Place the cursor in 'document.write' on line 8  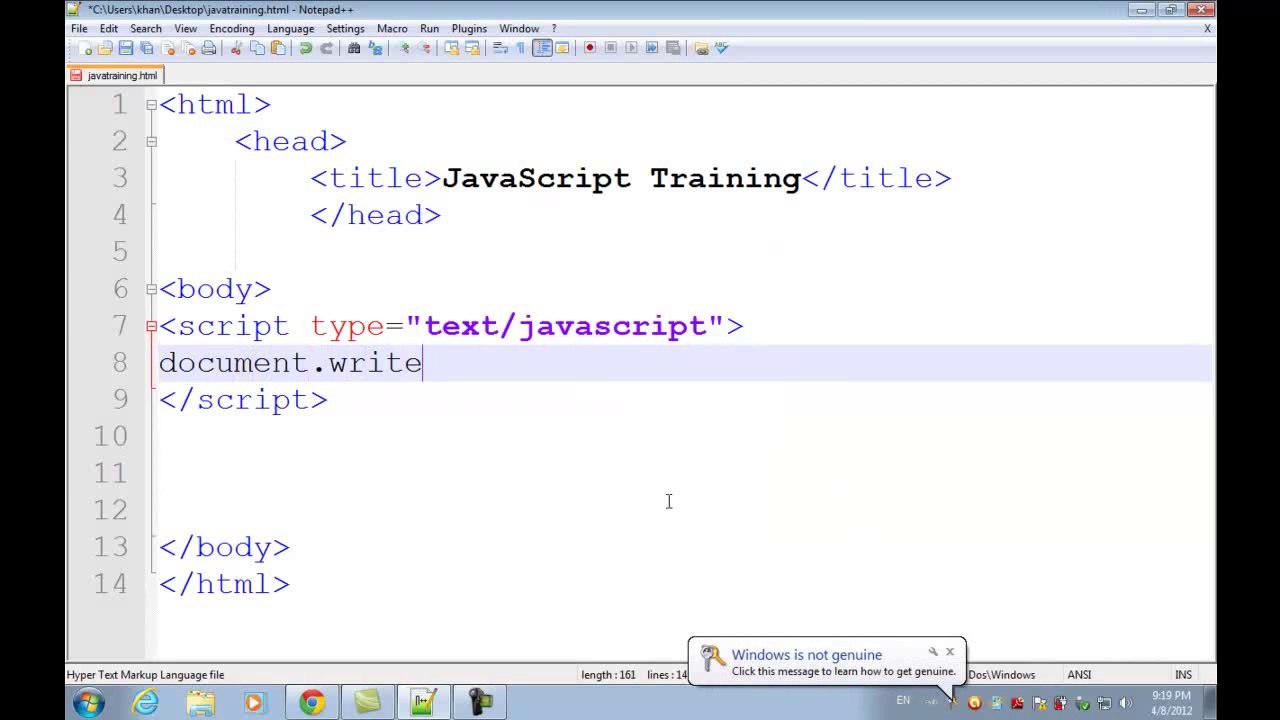point(290,363)
